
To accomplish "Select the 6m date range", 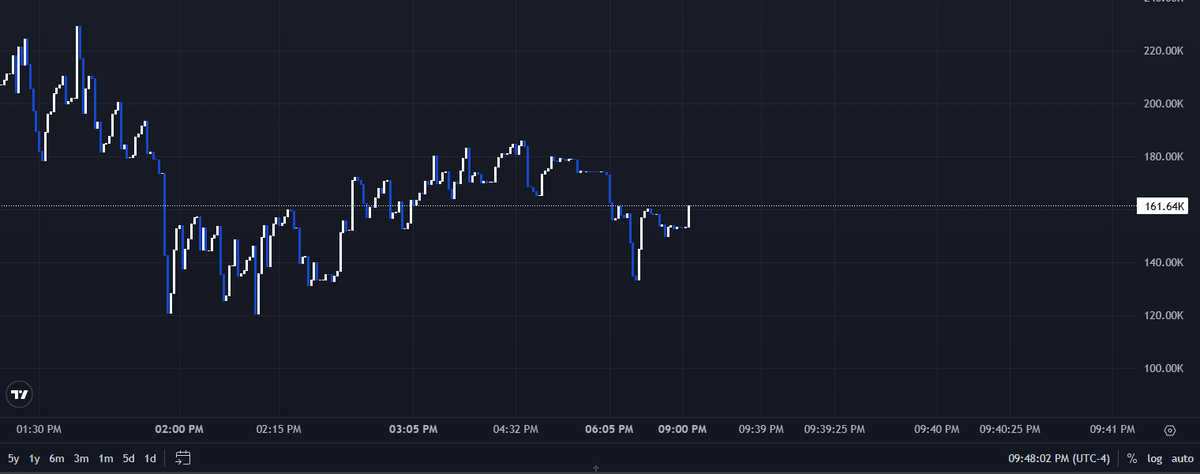I will 57,458.
